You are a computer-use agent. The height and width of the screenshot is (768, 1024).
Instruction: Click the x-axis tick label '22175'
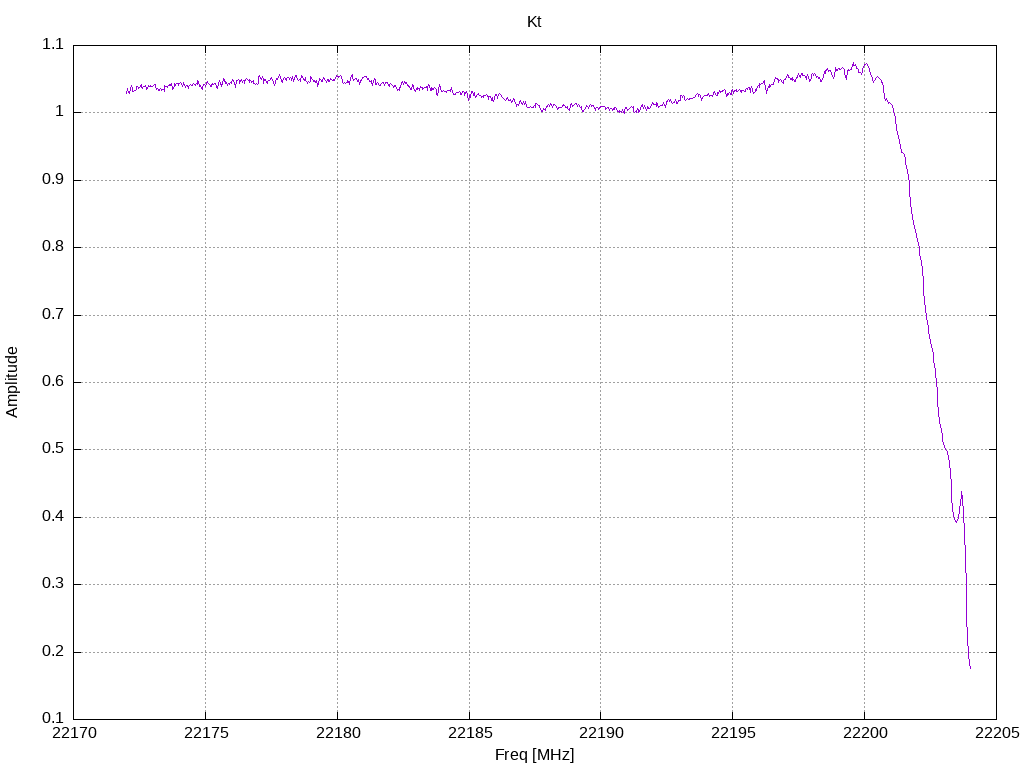click(x=206, y=733)
